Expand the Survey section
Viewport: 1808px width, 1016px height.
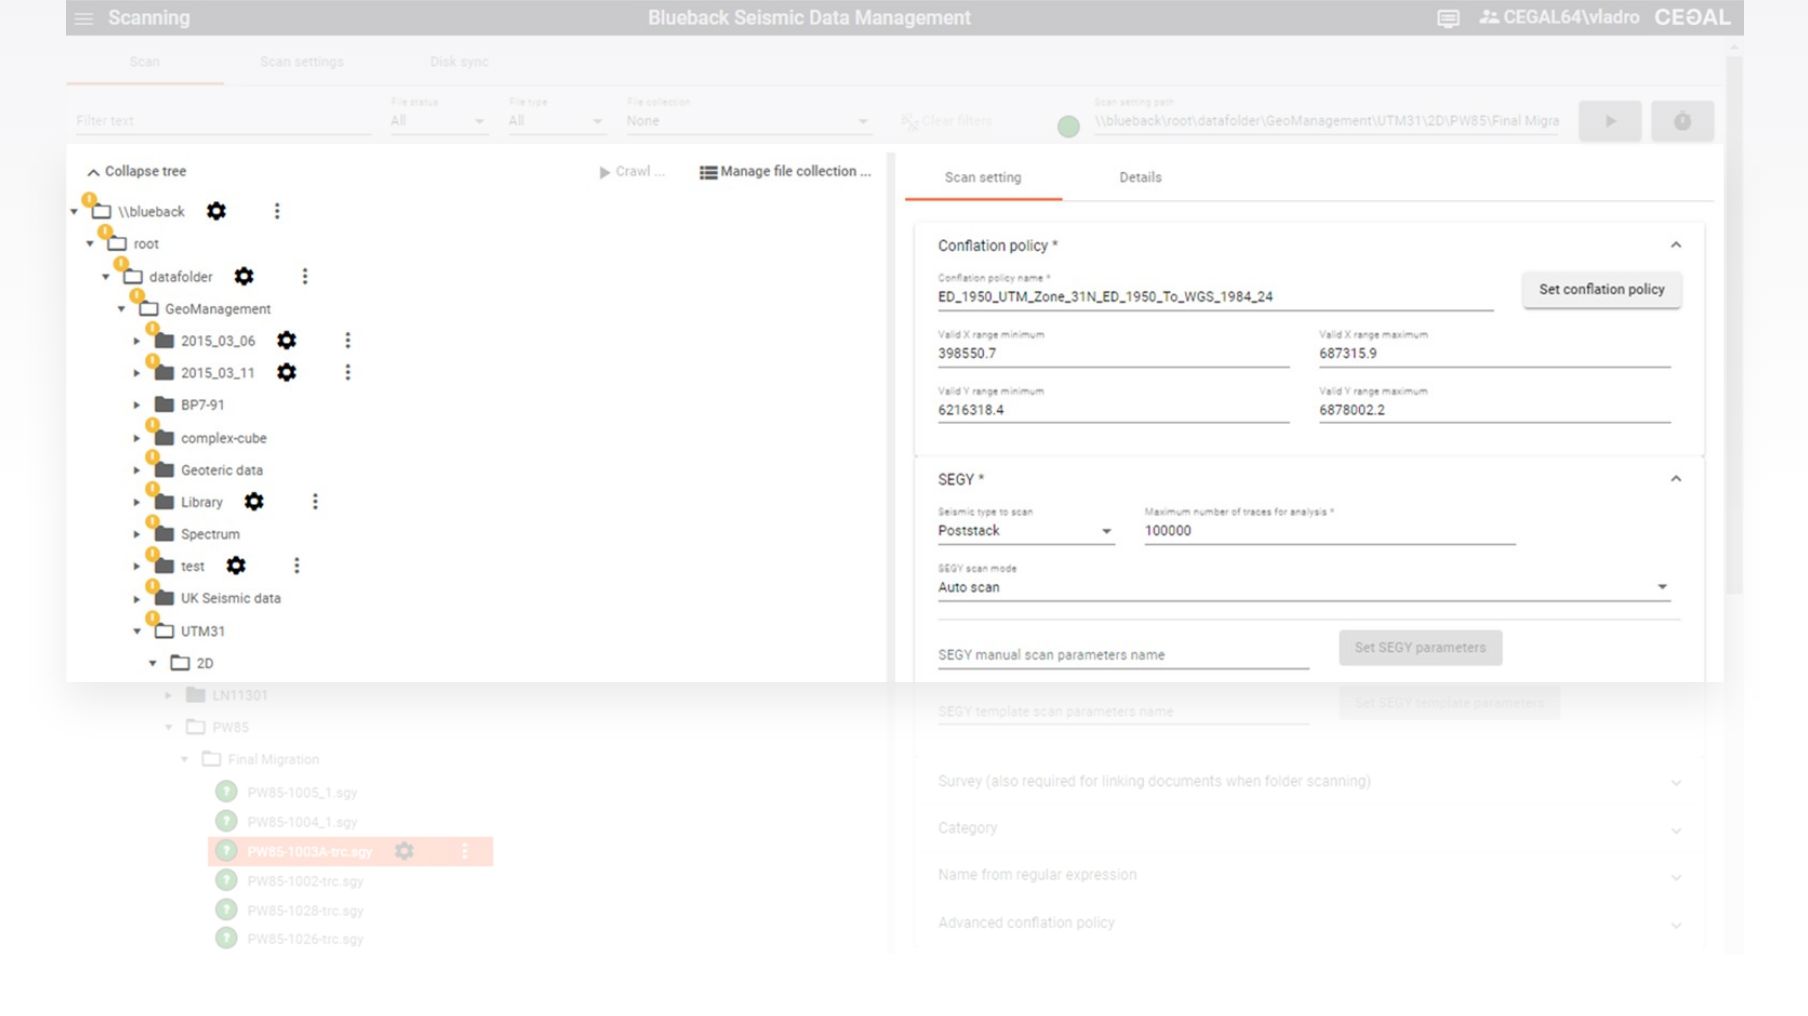(1676, 782)
